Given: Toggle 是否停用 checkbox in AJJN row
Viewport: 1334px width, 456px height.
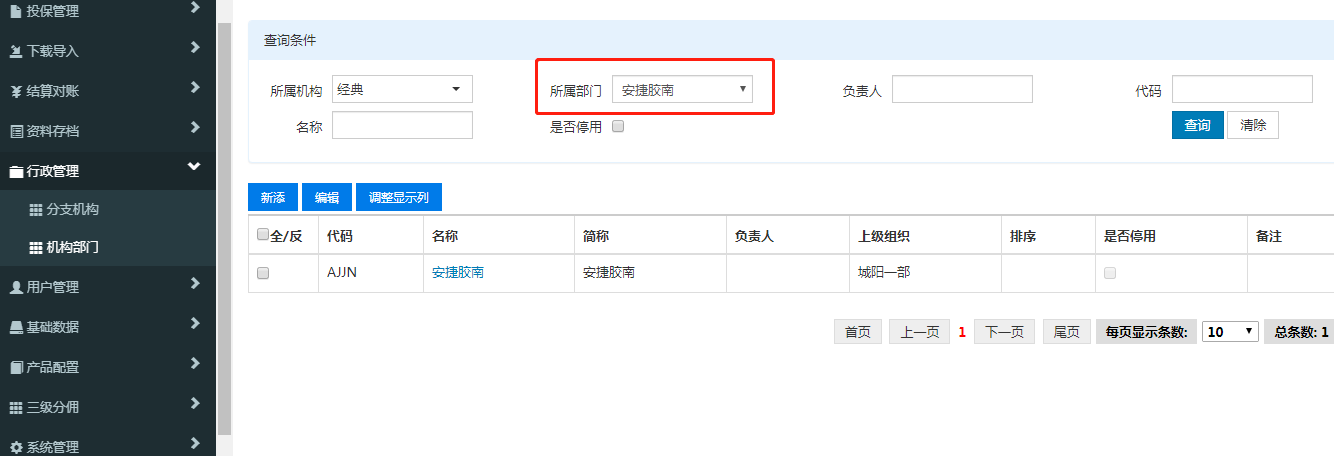Looking at the screenshot, I should (1110, 272).
